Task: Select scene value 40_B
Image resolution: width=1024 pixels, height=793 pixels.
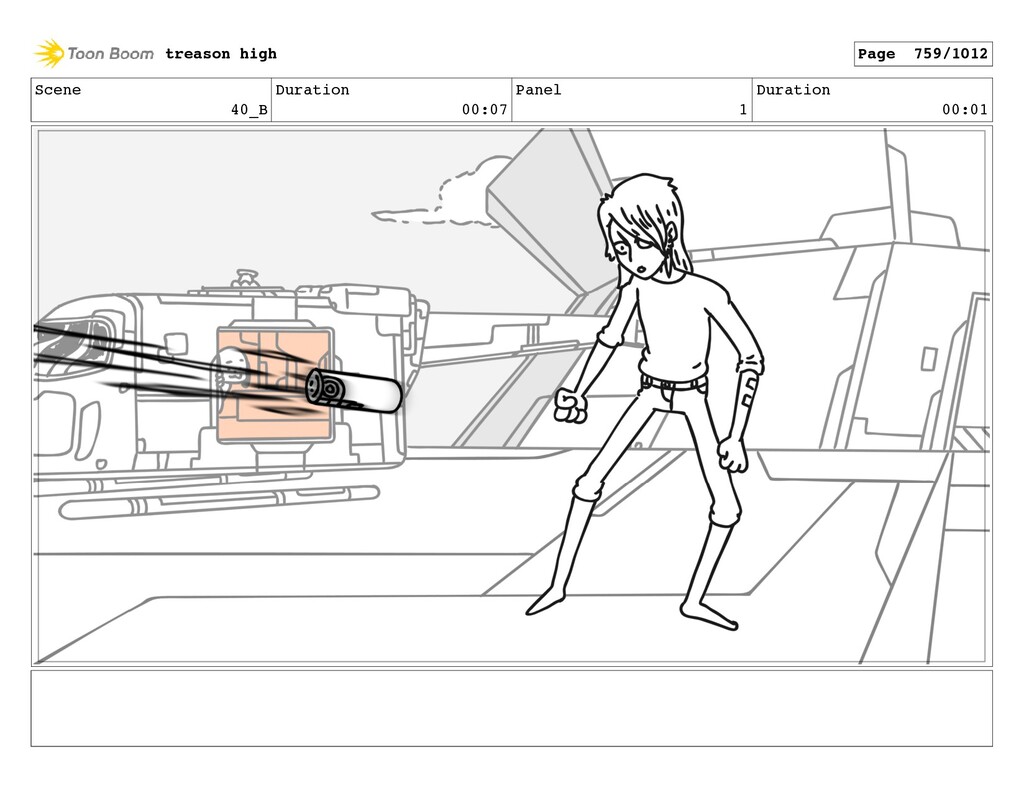Action: [249, 110]
